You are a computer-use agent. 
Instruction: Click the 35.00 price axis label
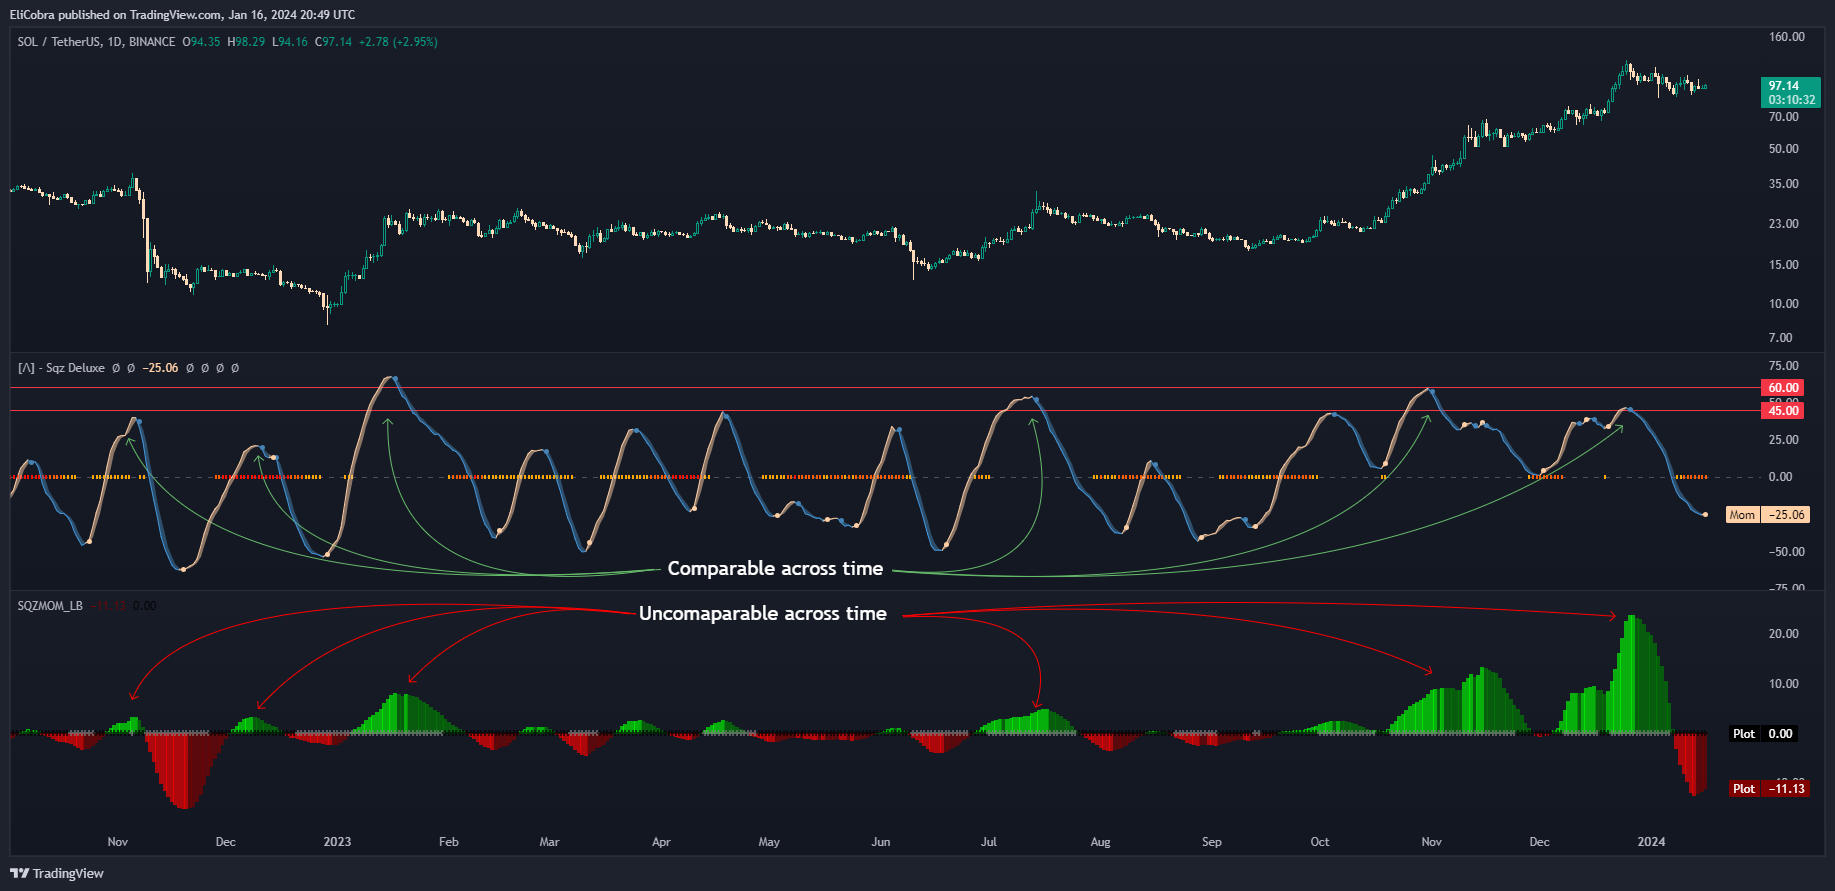point(1783,184)
